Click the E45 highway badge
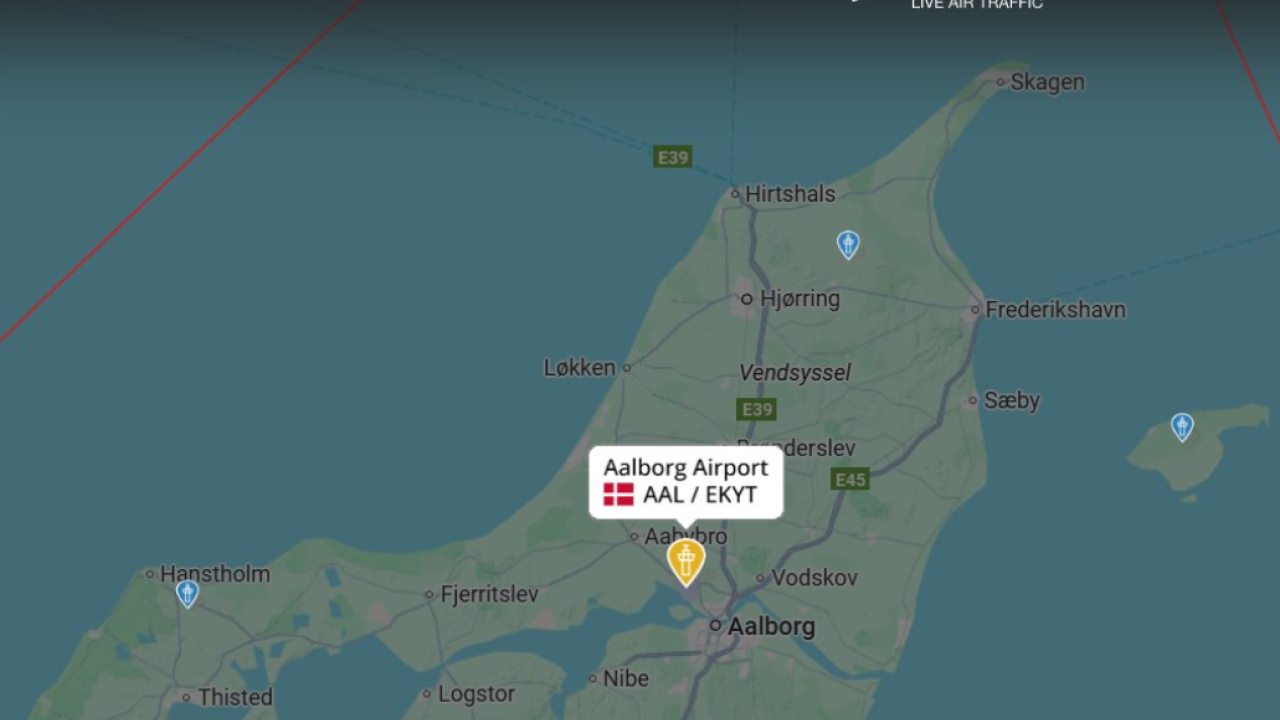1280x720 pixels. pyautogui.click(x=849, y=480)
